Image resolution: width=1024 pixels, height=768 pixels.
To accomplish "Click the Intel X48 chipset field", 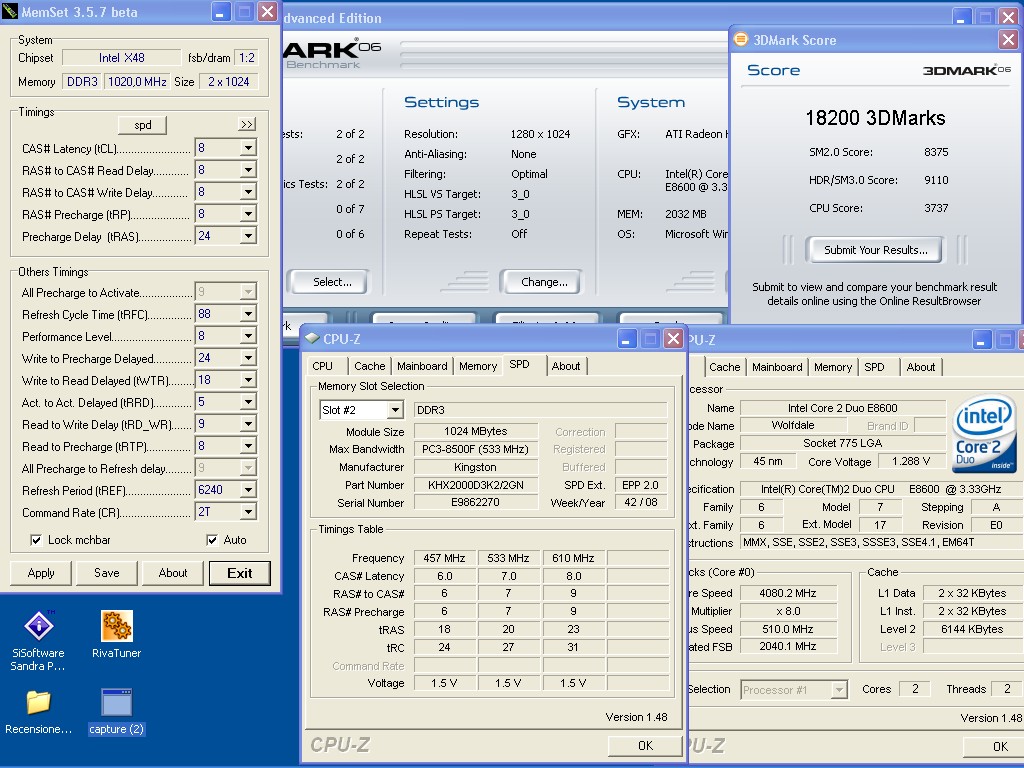I will 121,58.
